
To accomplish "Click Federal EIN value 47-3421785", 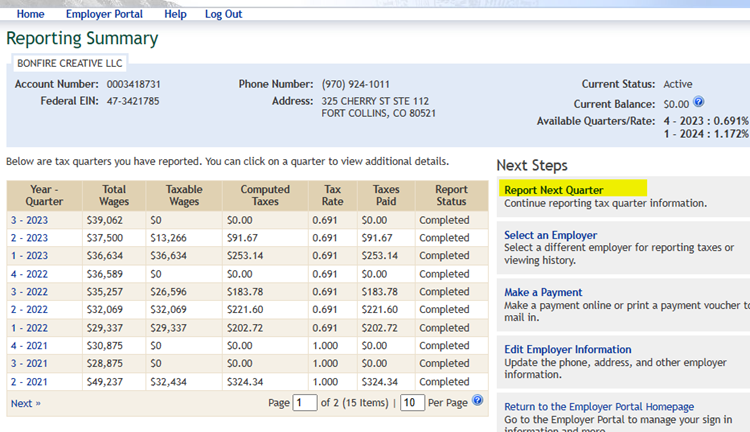I will [133, 101].
